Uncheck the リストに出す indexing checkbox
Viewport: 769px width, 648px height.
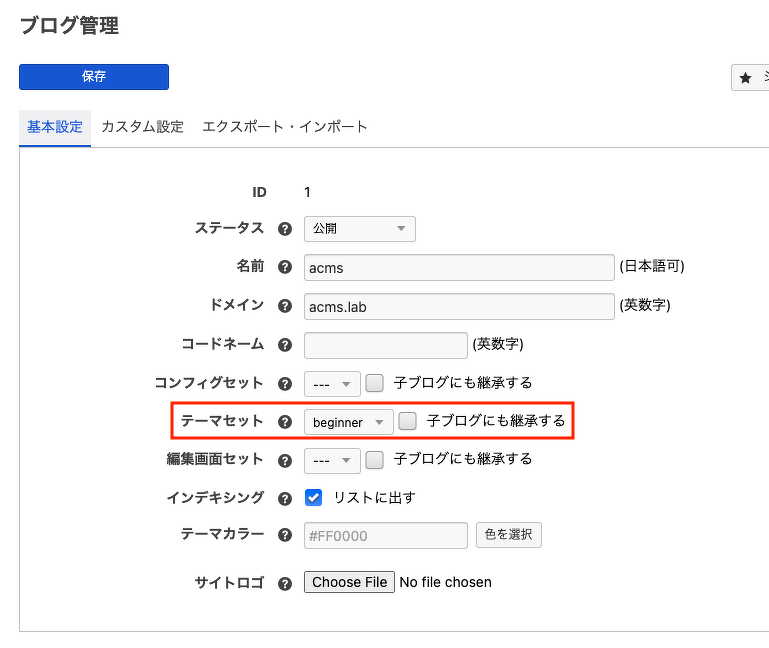(314, 497)
